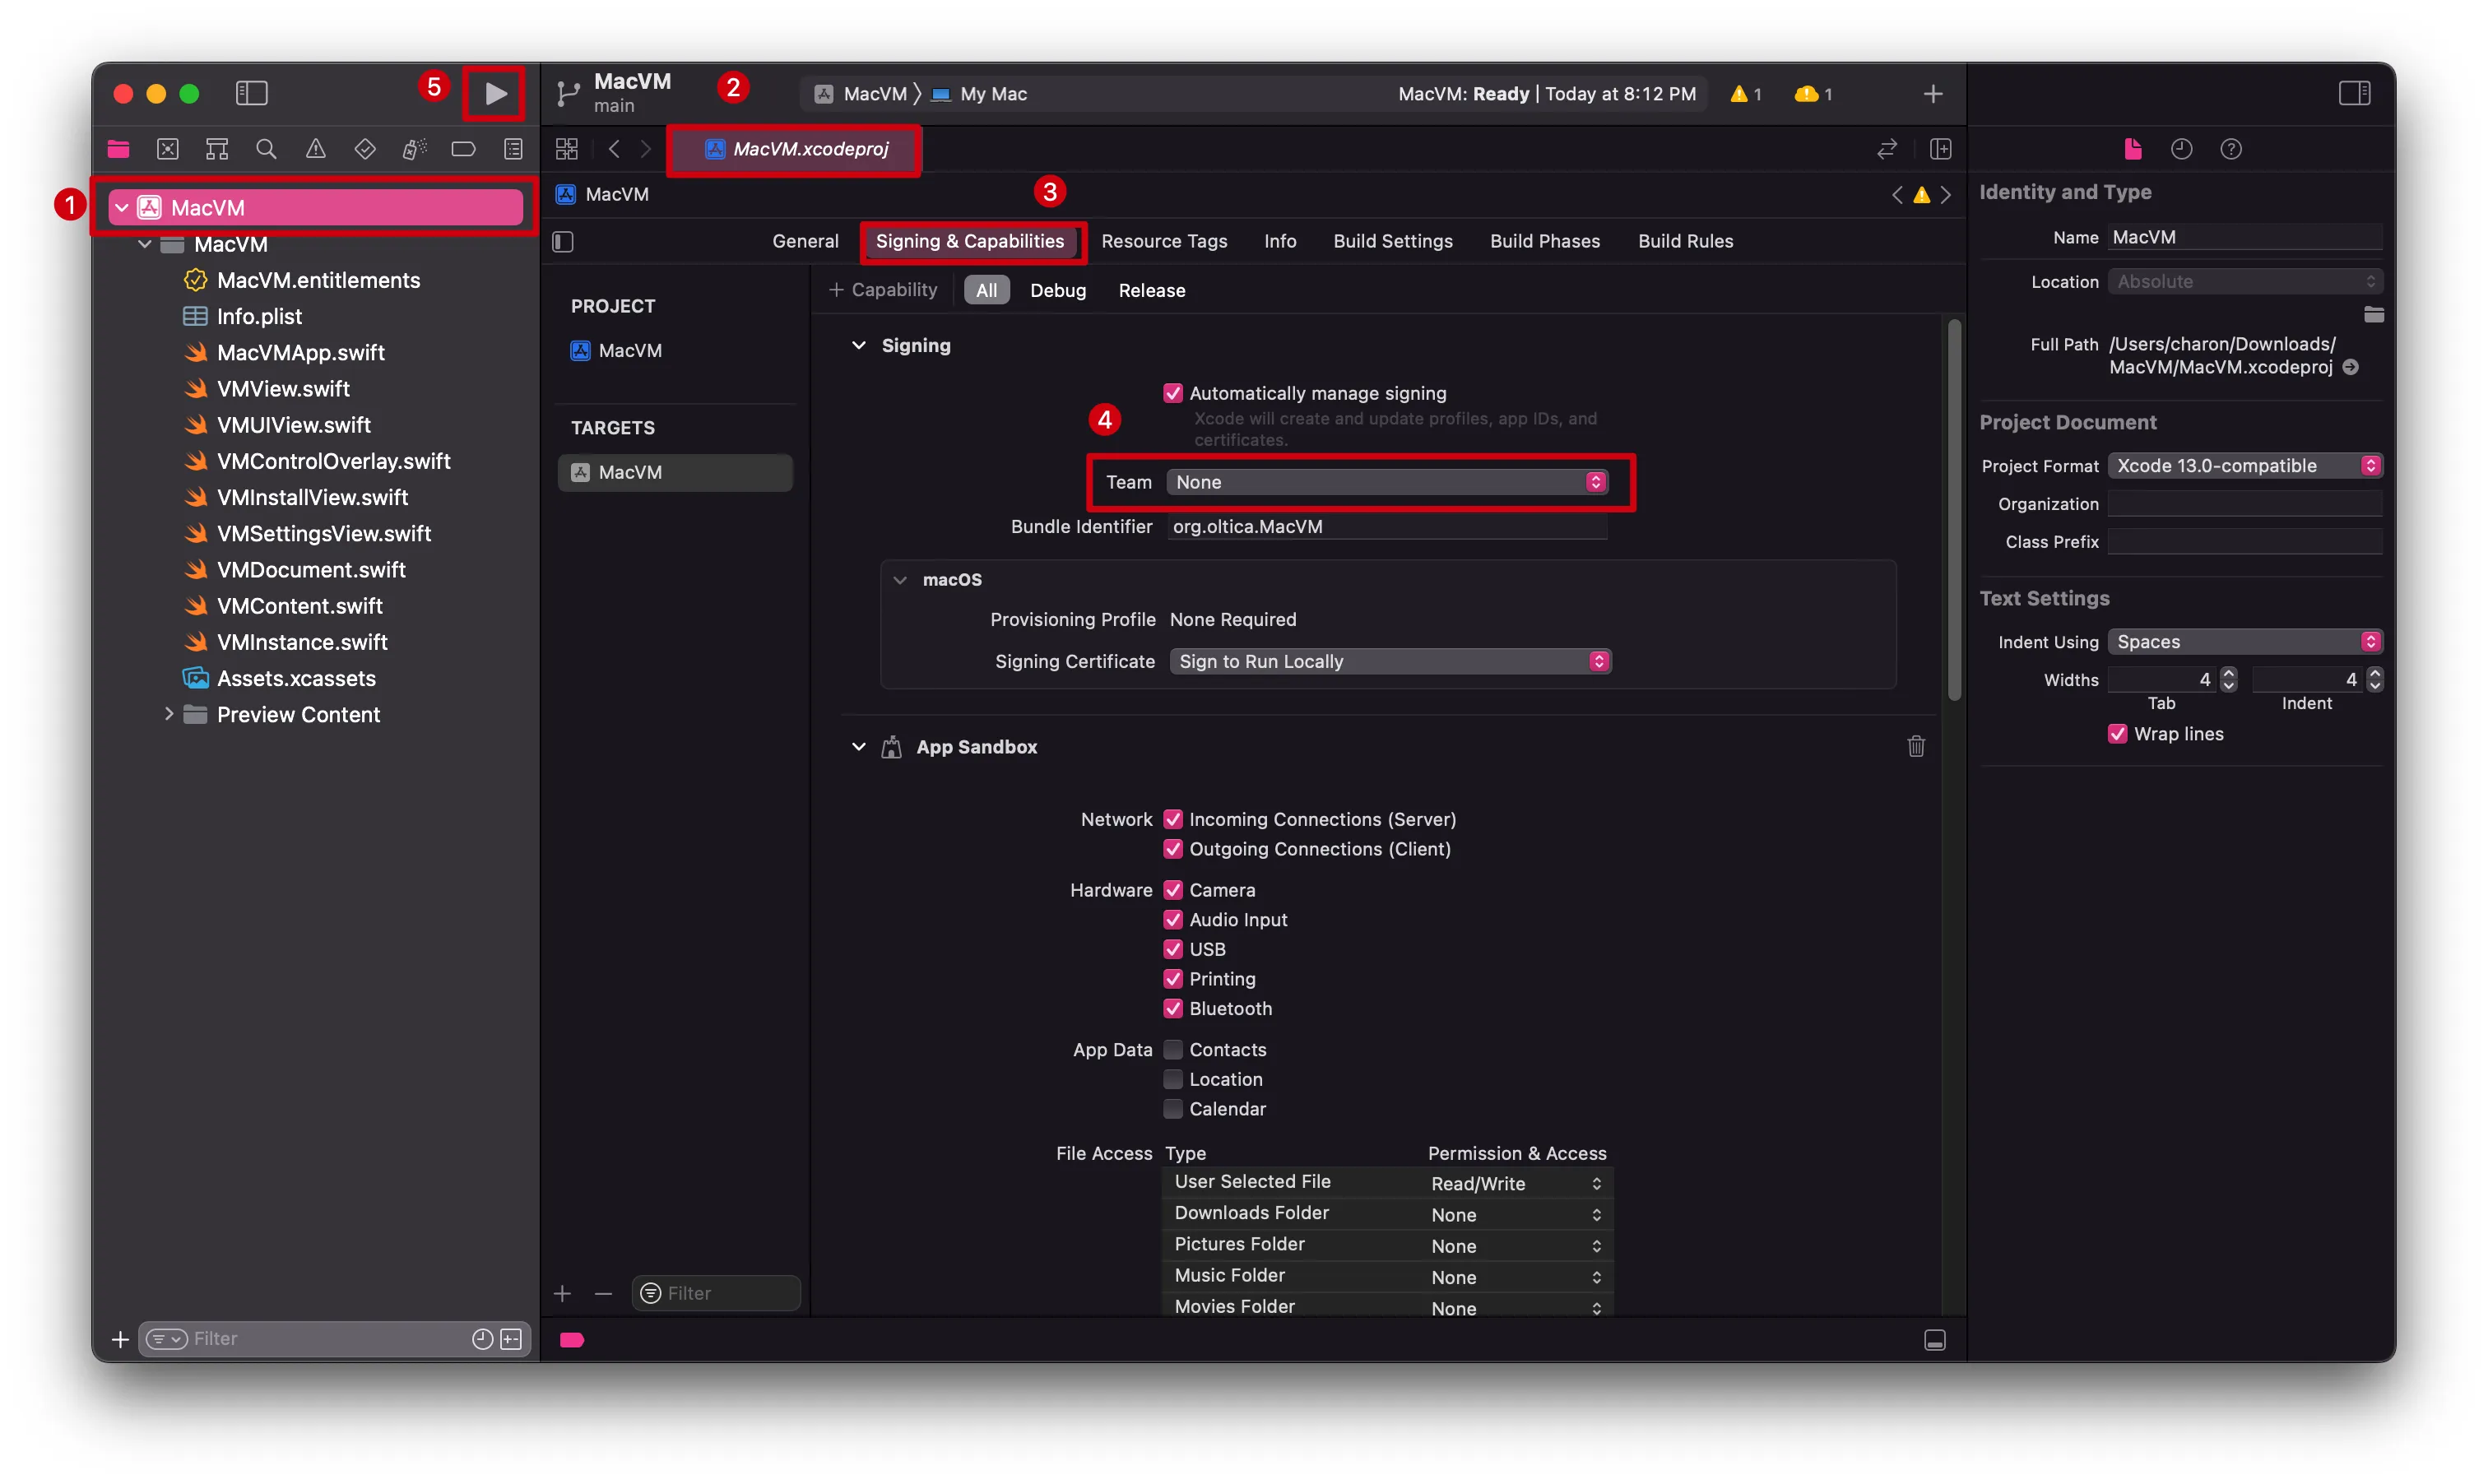Viewport: 2488px width, 1484px height.
Task: Expand the Preview Content folder
Action: coord(168,714)
